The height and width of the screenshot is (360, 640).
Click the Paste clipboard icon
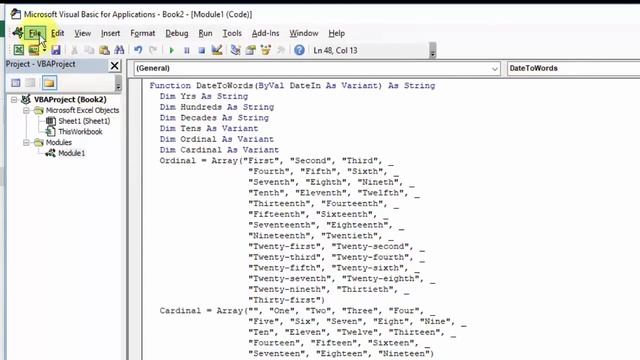pyautogui.click(x=104, y=50)
